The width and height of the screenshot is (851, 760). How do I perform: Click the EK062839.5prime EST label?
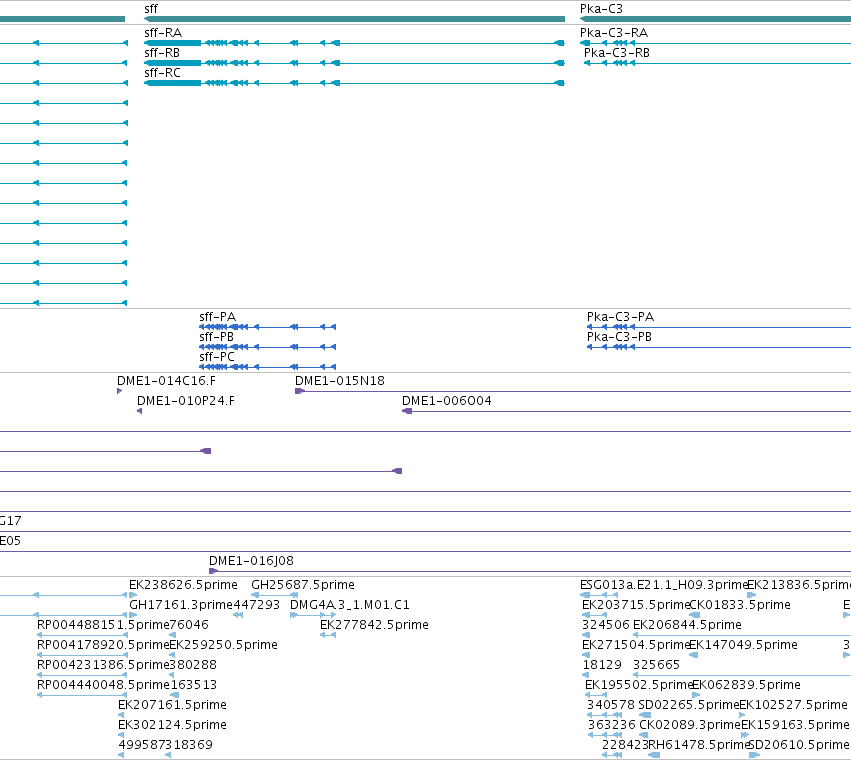pos(746,685)
